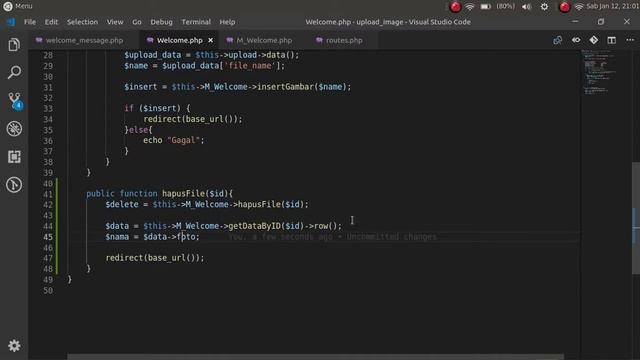Open the Extensions view in activity bar
640x360 pixels.
[14, 157]
